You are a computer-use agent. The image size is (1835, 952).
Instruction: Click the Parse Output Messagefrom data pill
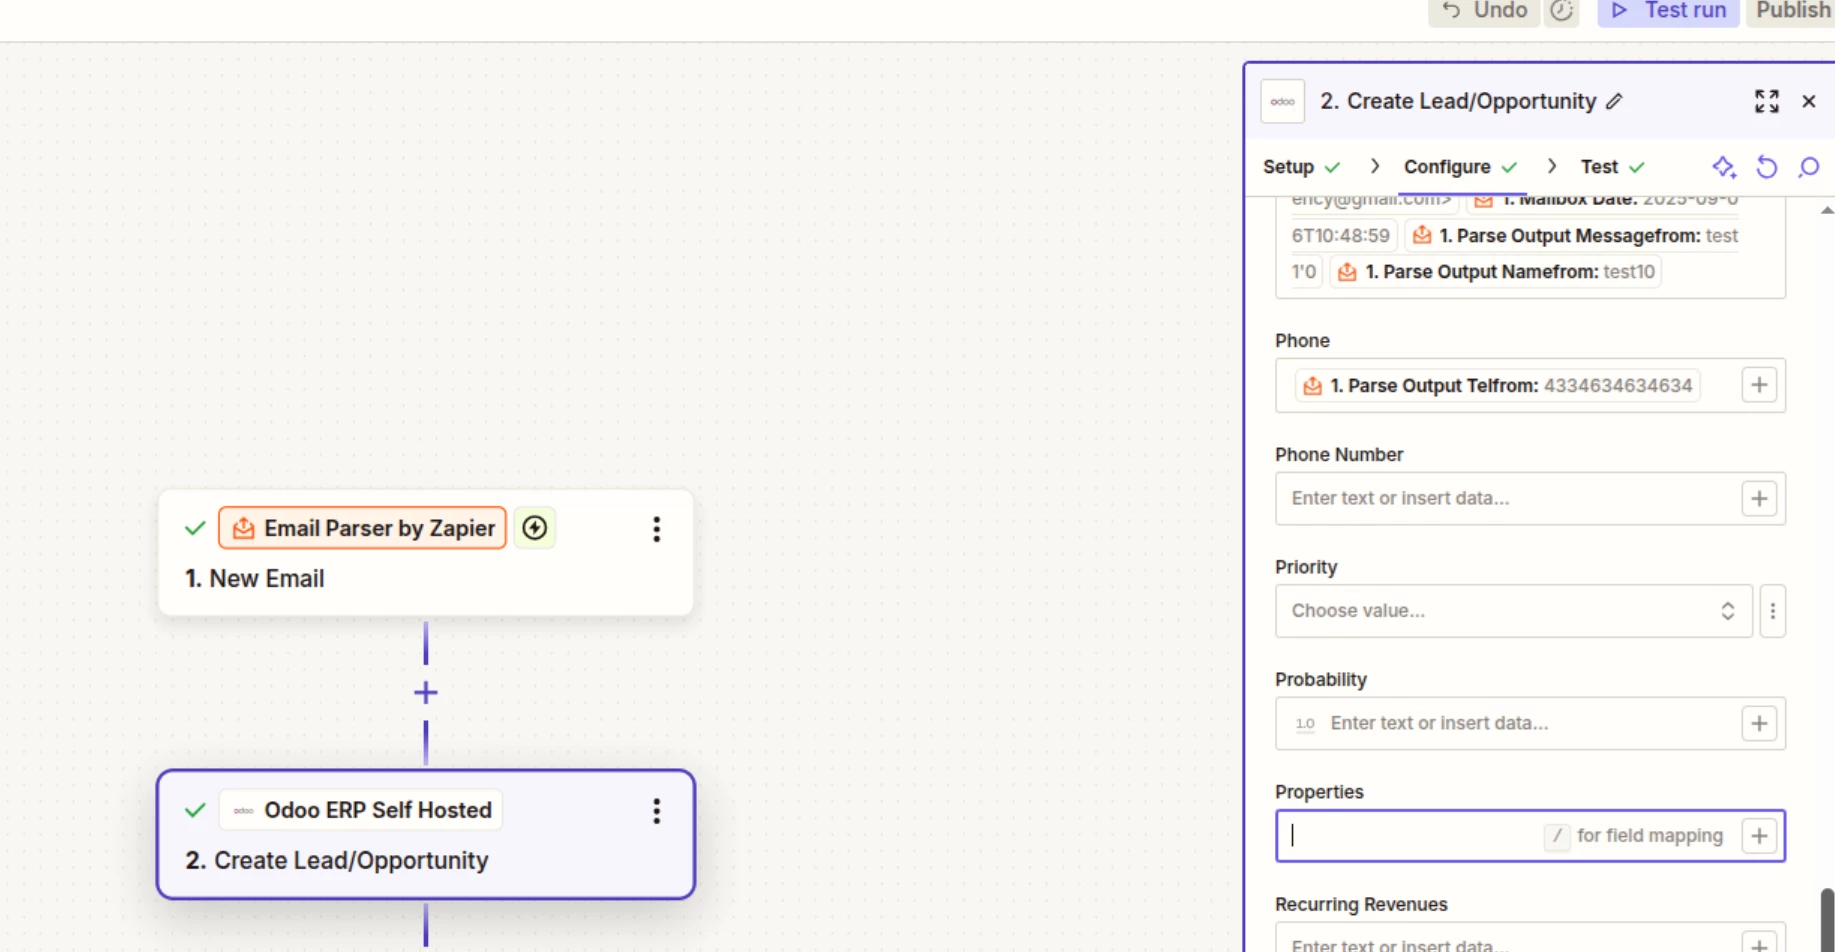click(x=1575, y=236)
